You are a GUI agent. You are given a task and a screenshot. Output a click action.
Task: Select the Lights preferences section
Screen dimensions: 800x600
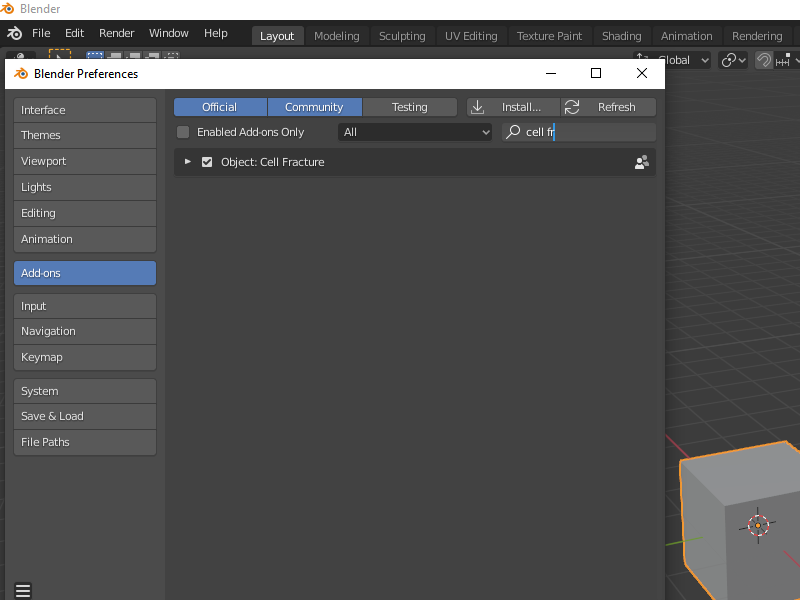pyautogui.click(x=85, y=188)
